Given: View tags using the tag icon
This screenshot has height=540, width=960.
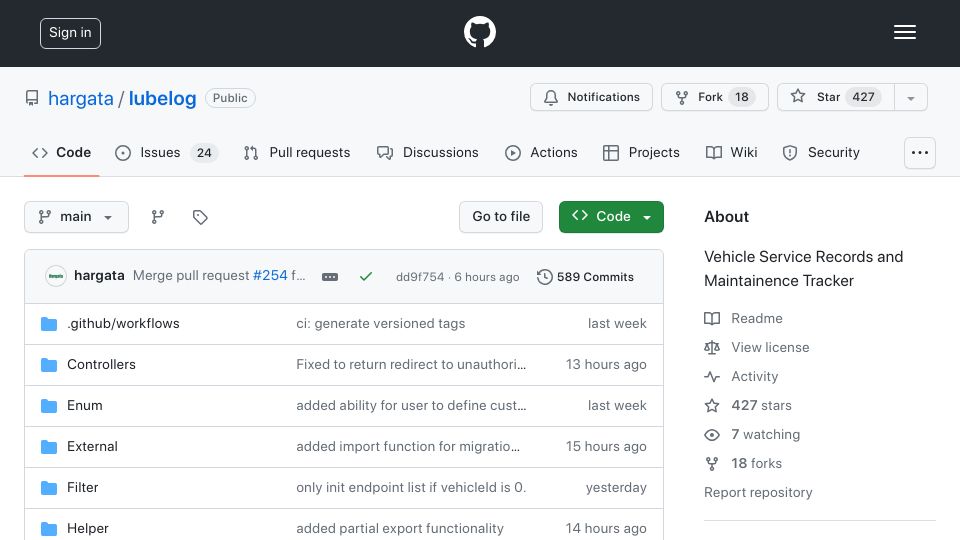Looking at the screenshot, I should pyautogui.click(x=200, y=217).
